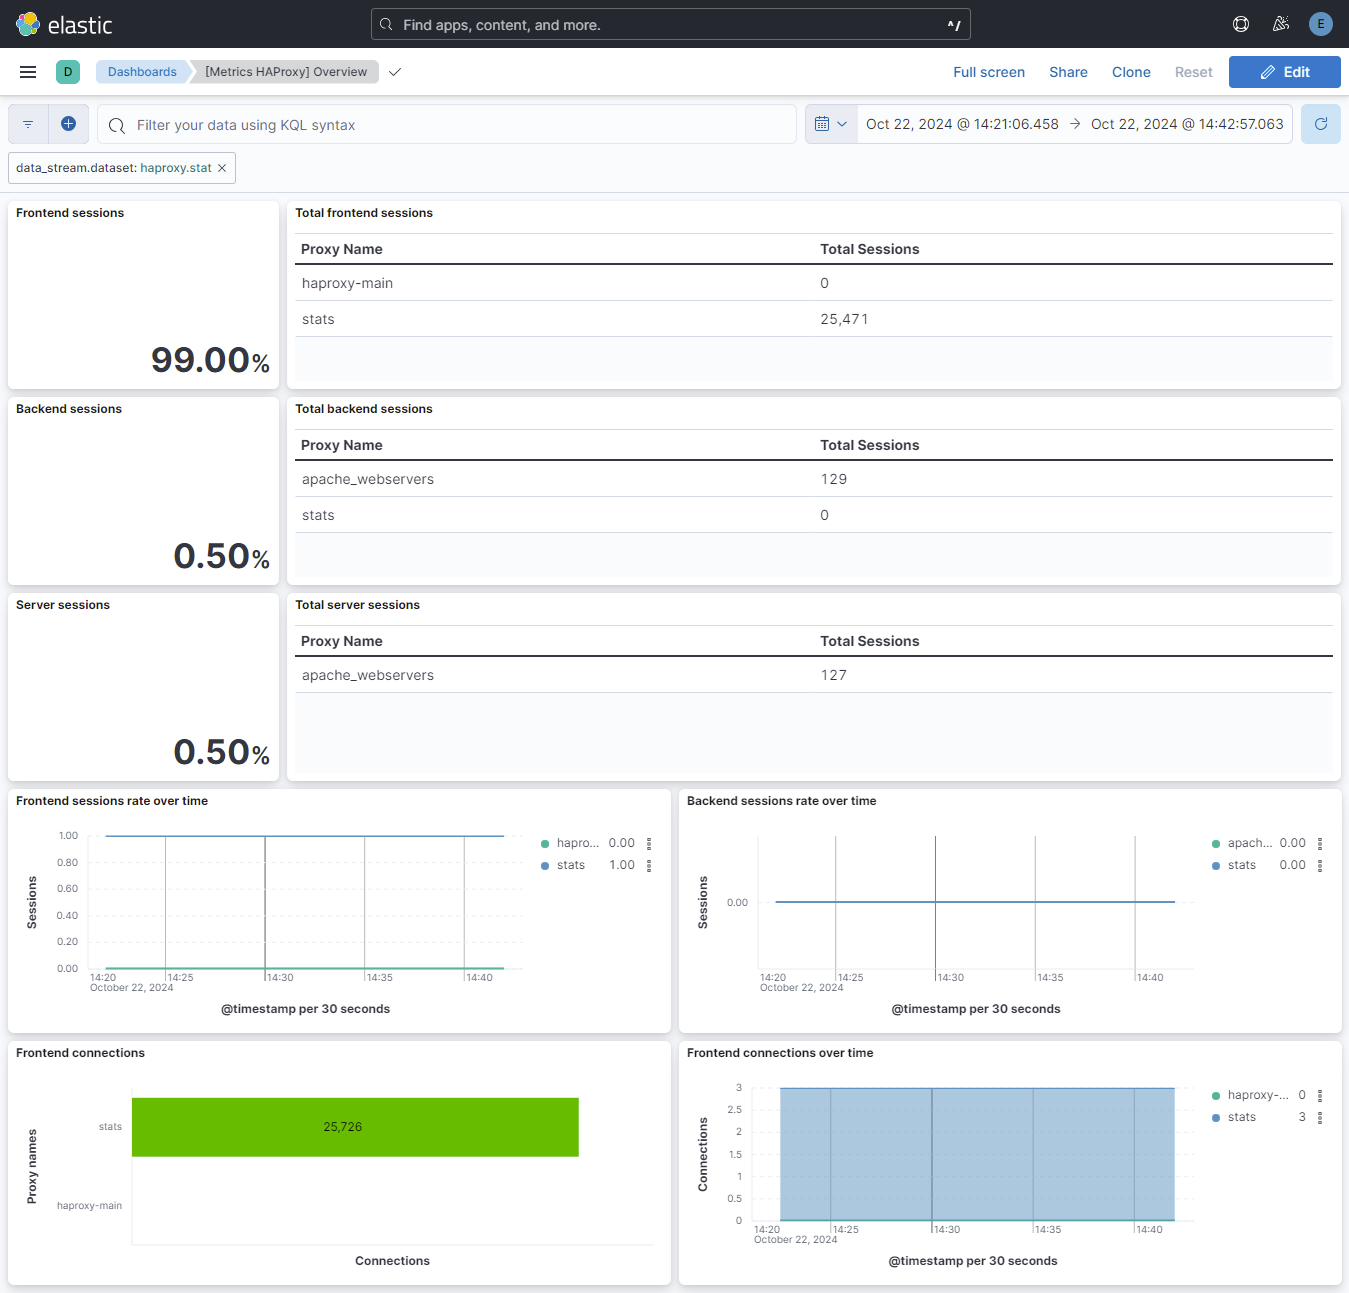This screenshot has width=1349, height=1293.
Task: Open the main navigation hamburger menu
Action: (27, 71)
